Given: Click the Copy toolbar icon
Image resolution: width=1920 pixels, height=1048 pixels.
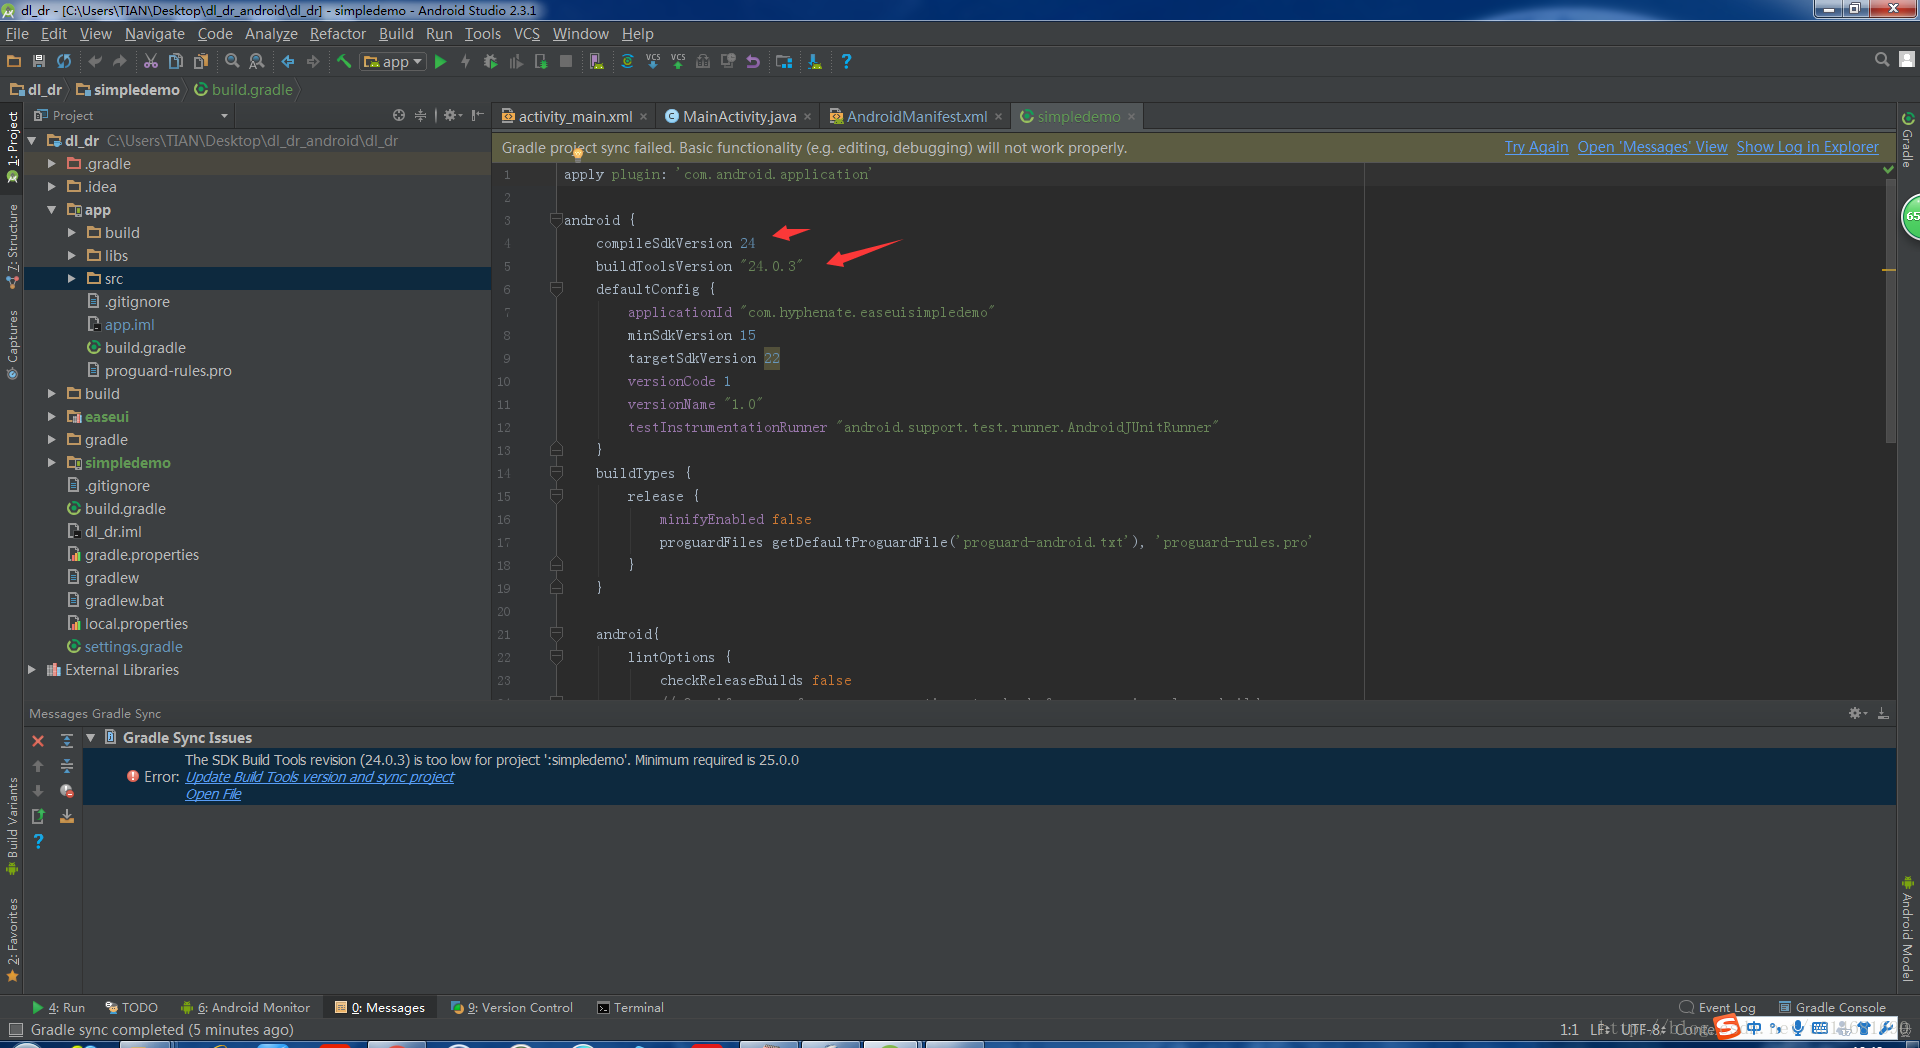Looking at the screenshot, I should click(175, 61).
